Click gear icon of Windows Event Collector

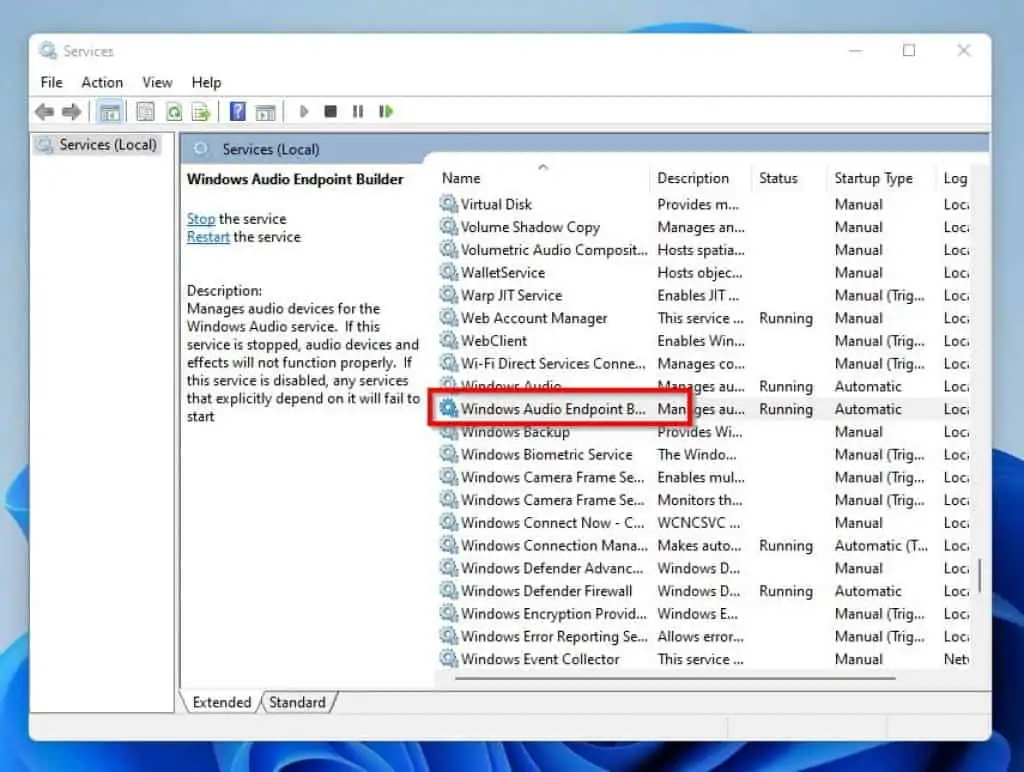tap(449, 659)
